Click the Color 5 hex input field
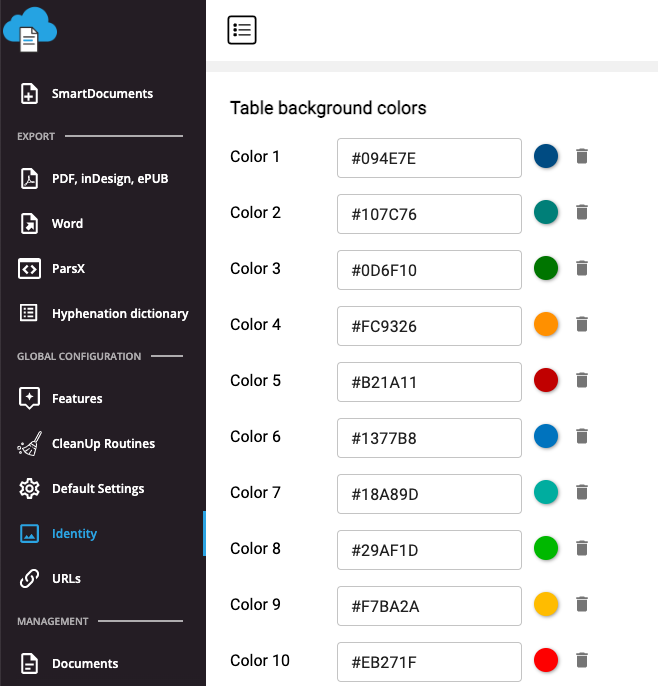The height and width of the screenshot is (686, 658). [x=429, y=382]
